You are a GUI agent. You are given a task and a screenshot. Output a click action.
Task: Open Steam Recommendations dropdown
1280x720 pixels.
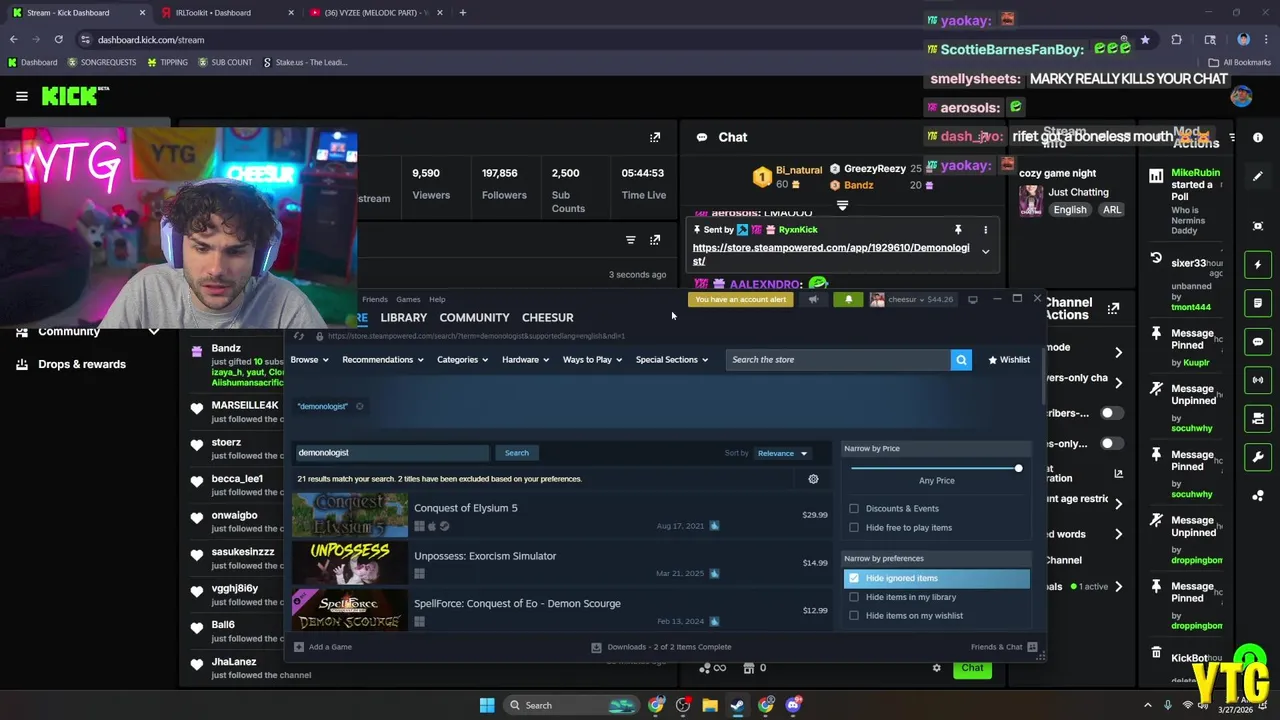[x=383, y=360]
